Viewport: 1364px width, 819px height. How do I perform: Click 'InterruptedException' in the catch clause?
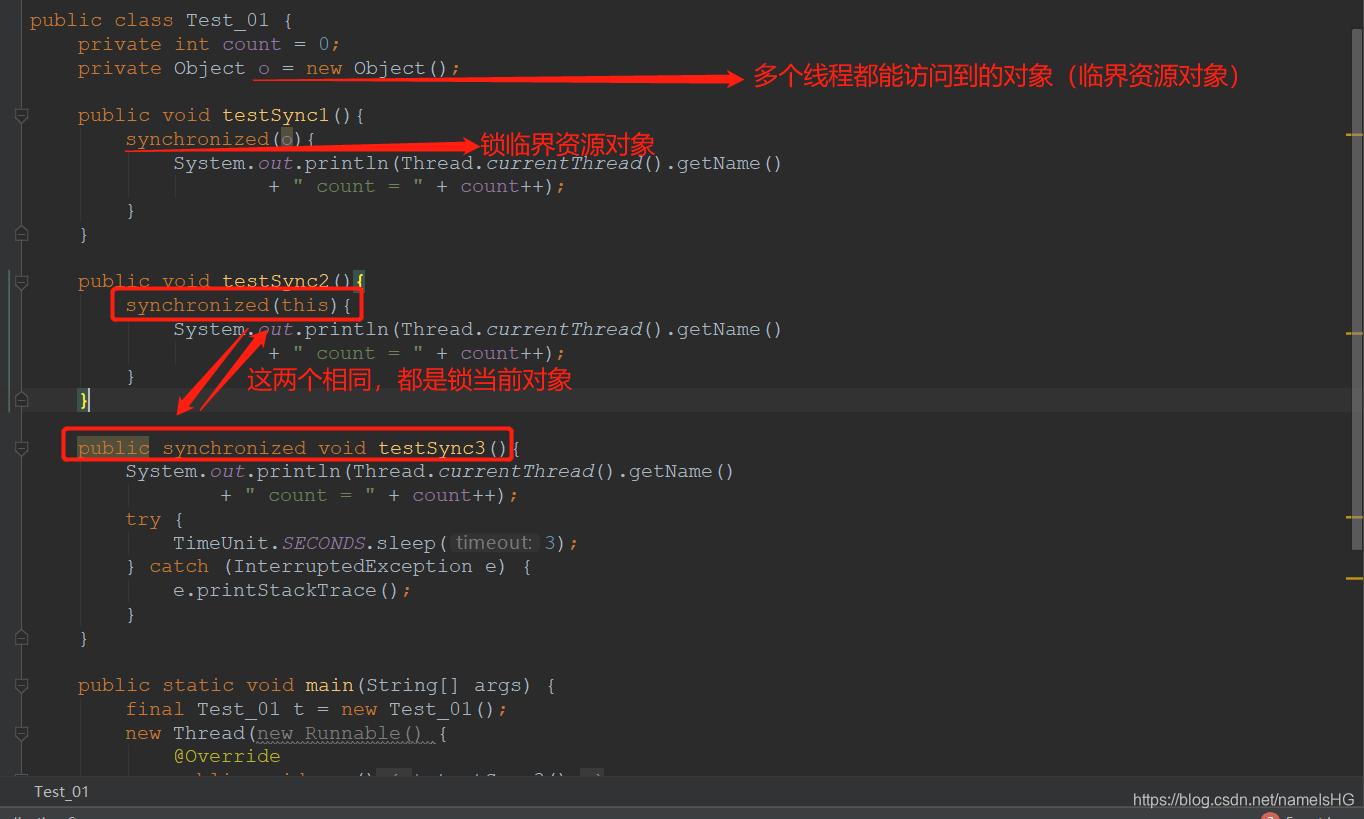[353, 567]
